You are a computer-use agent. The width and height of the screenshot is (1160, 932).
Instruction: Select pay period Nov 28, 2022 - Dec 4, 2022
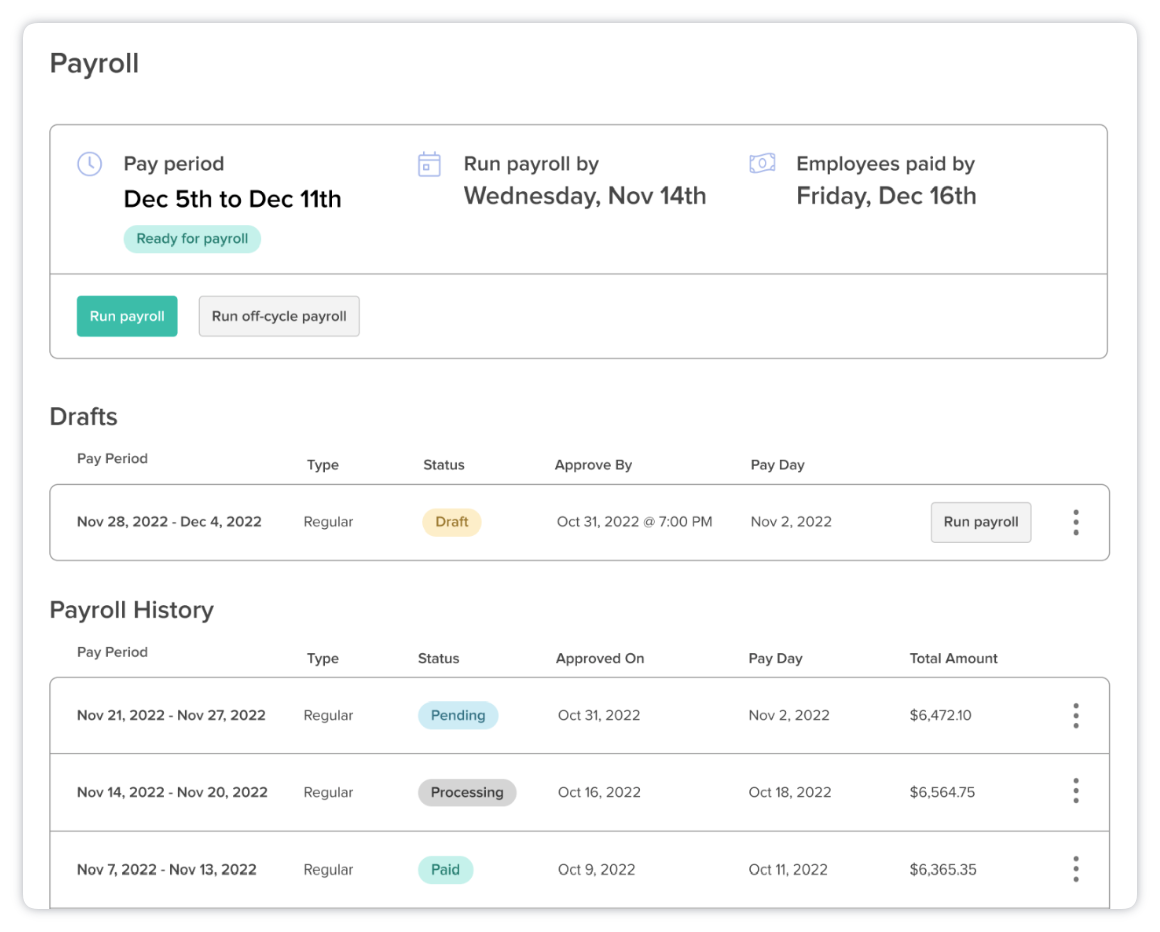tap(169, 521)
